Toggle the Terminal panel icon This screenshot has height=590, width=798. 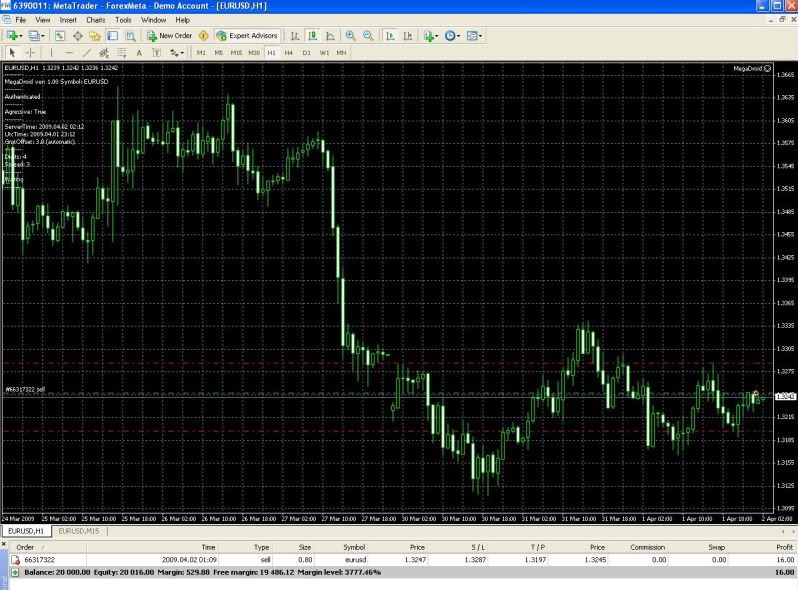[112, 36]
